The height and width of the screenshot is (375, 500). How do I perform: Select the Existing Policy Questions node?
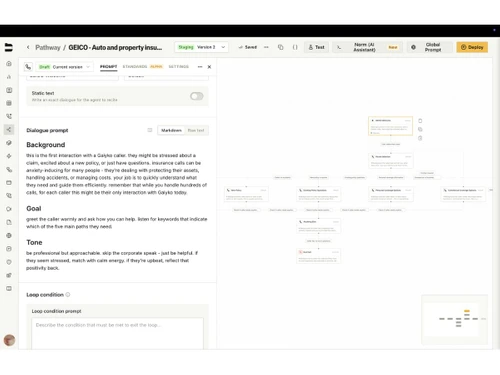tap(318, 194)
